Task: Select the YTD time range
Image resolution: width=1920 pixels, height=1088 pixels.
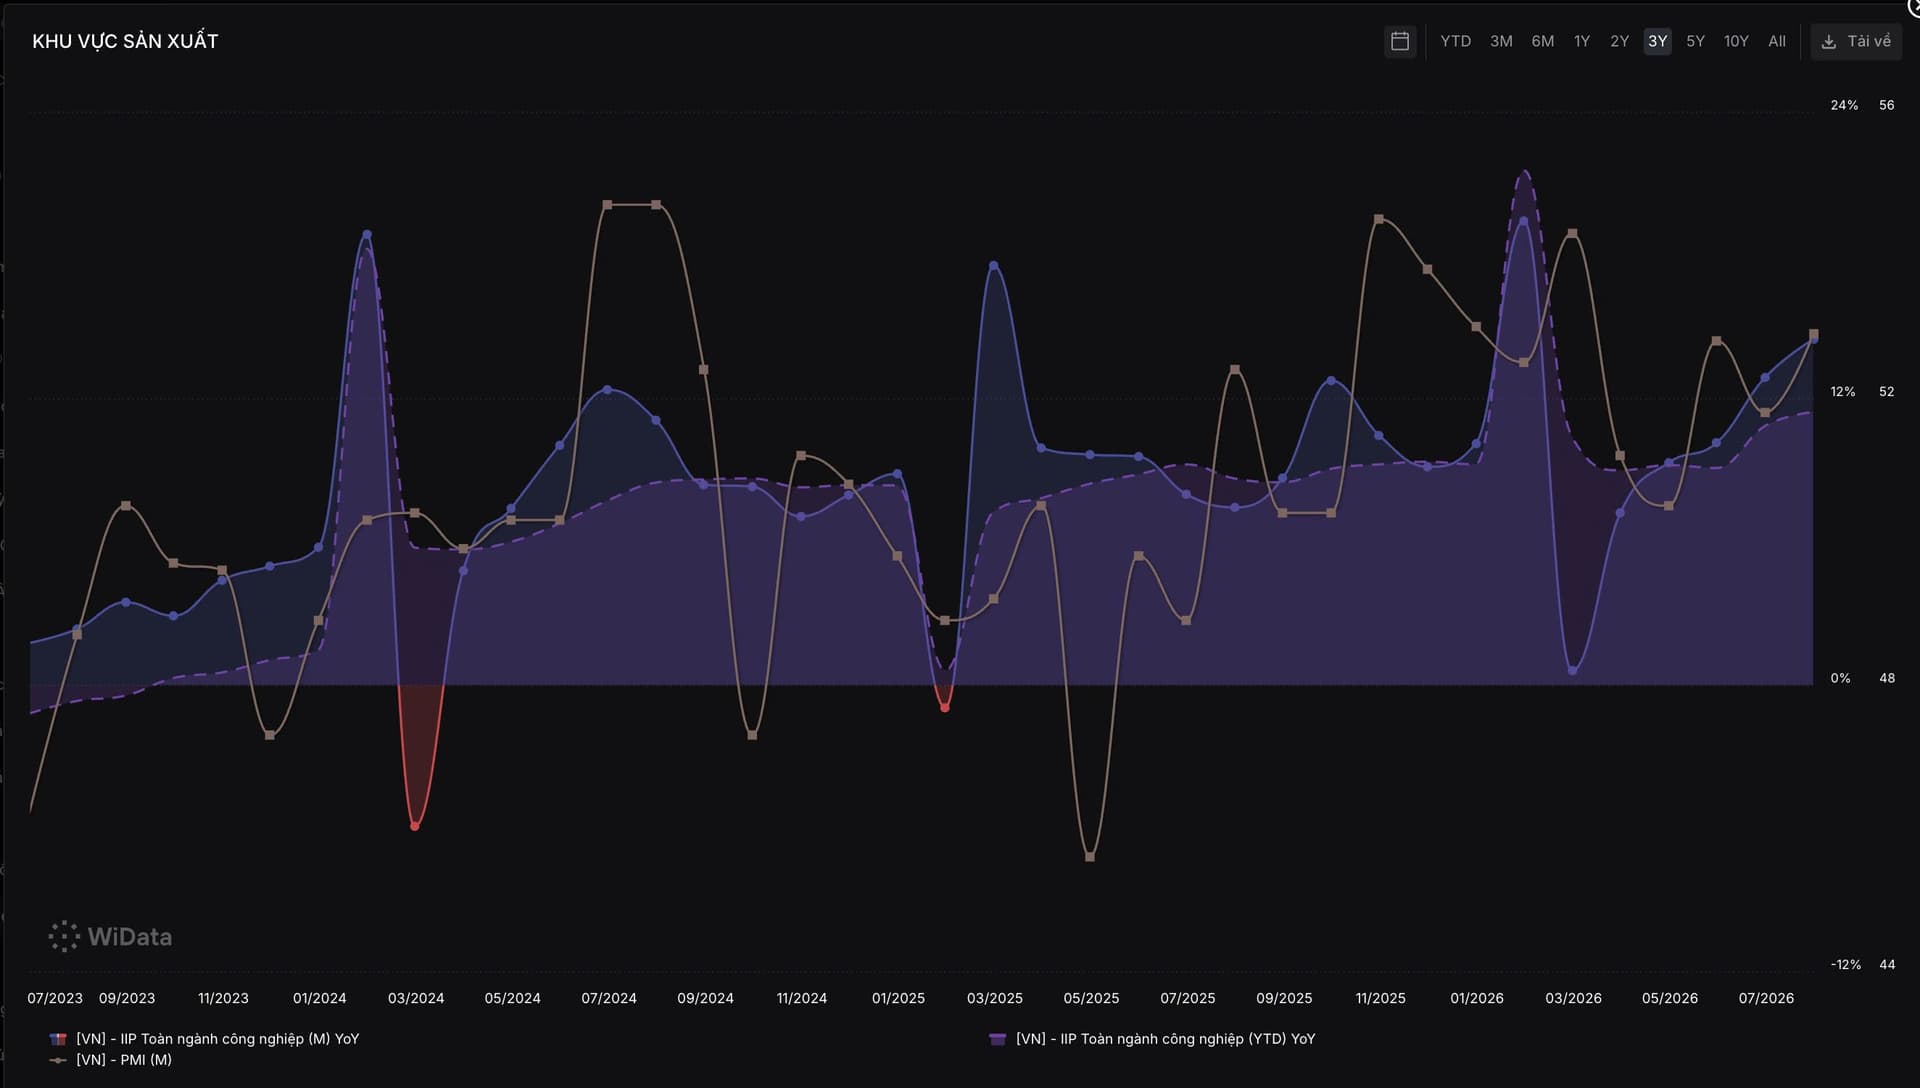Action: tap(1455, 41)
